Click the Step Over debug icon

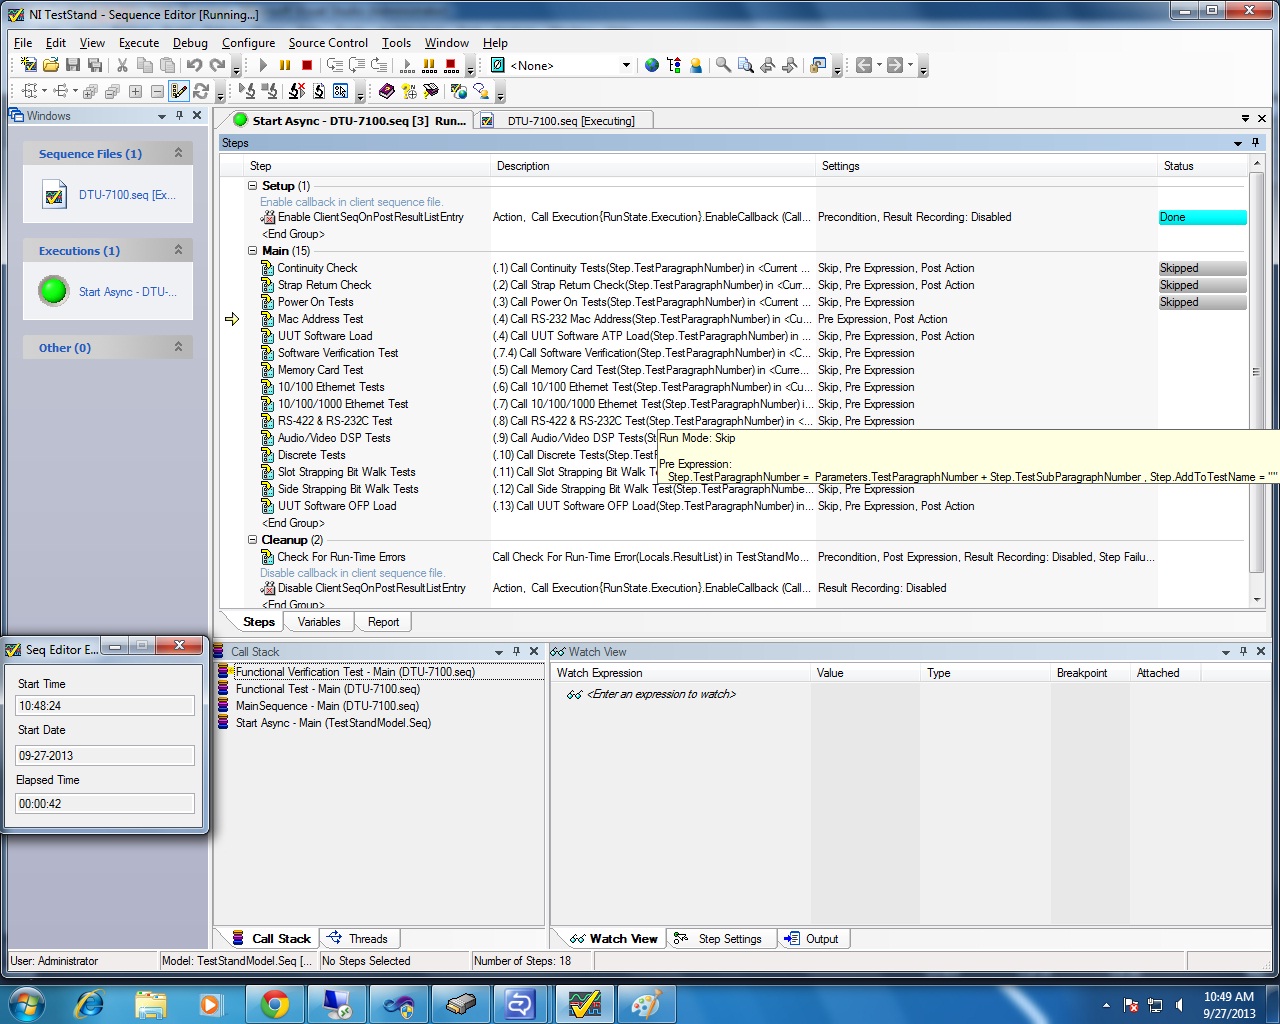tap(356, 65)
